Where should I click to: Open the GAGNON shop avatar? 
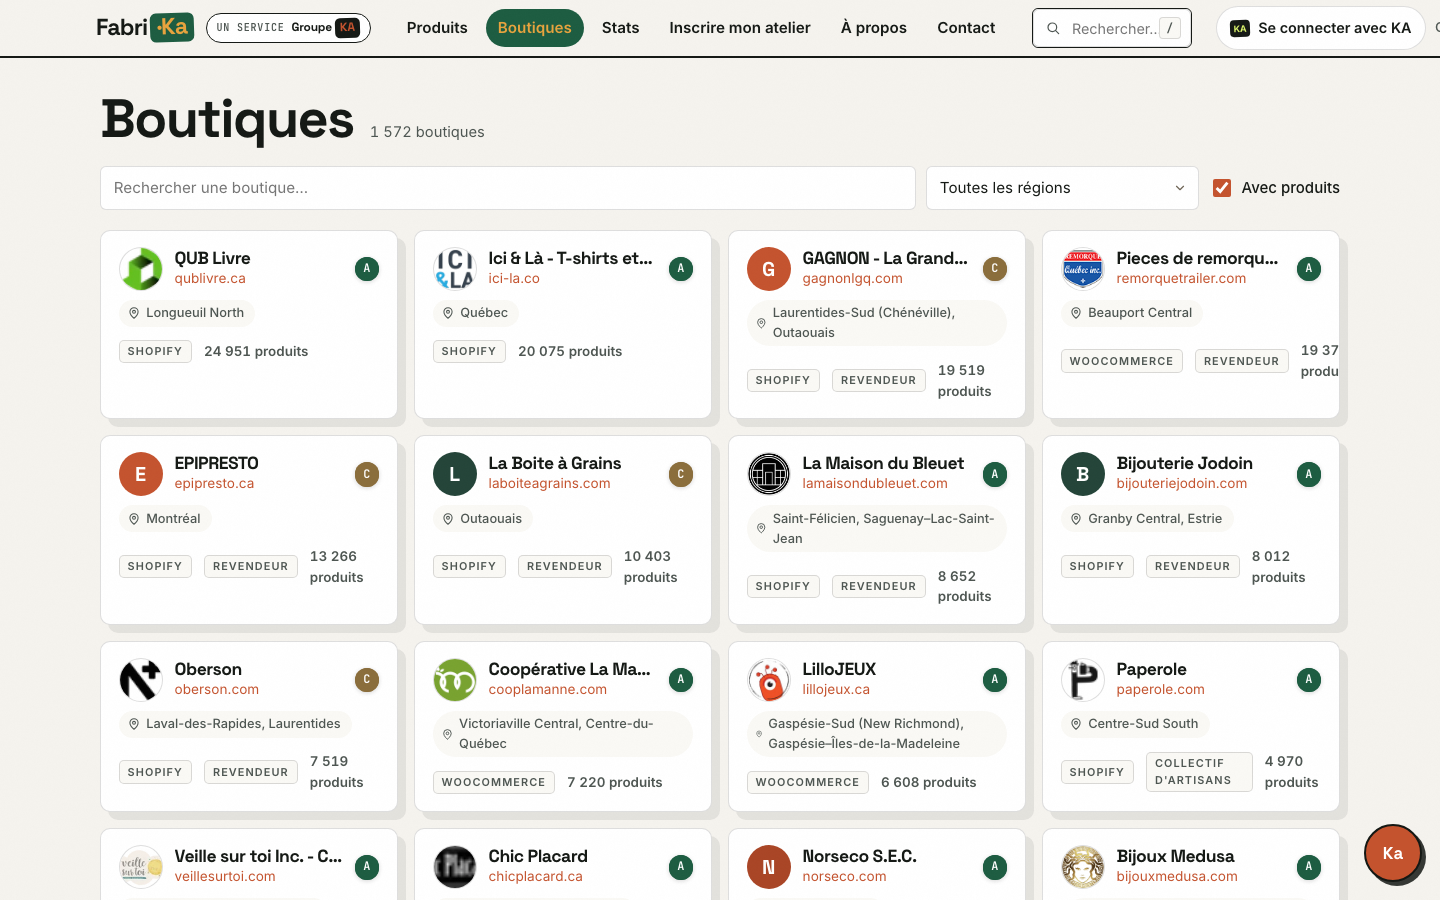tap(769, 269)
